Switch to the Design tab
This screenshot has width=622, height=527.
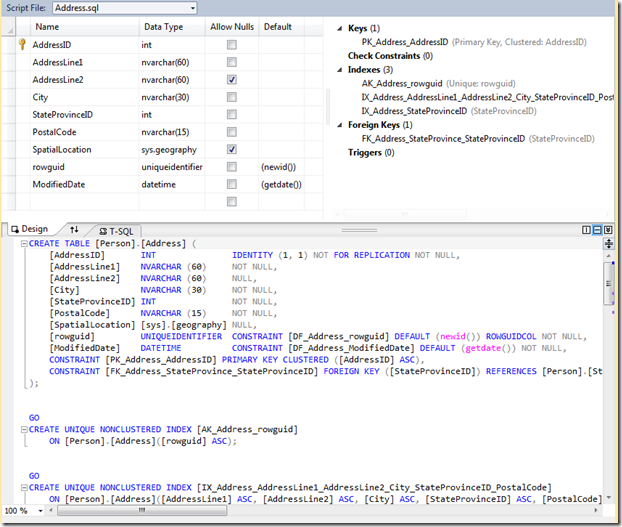tap(30, 229)
